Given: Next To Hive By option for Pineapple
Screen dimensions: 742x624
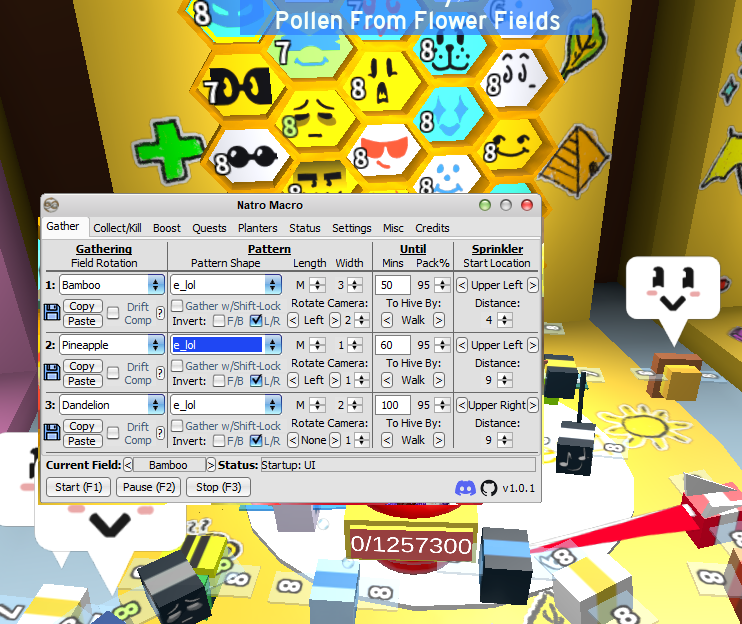Looking at the screenshot, I should coord(439,380).
